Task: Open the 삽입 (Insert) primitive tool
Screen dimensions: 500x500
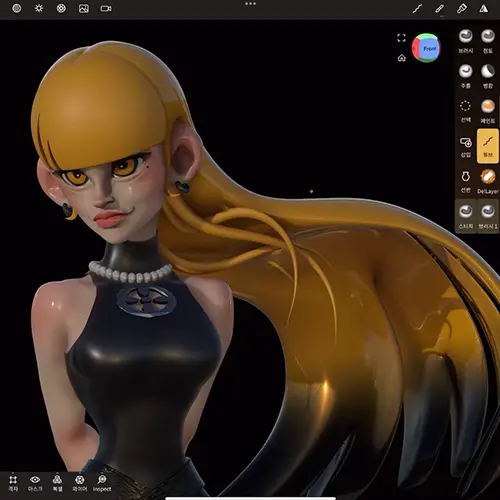Action: tap(466, 147)
